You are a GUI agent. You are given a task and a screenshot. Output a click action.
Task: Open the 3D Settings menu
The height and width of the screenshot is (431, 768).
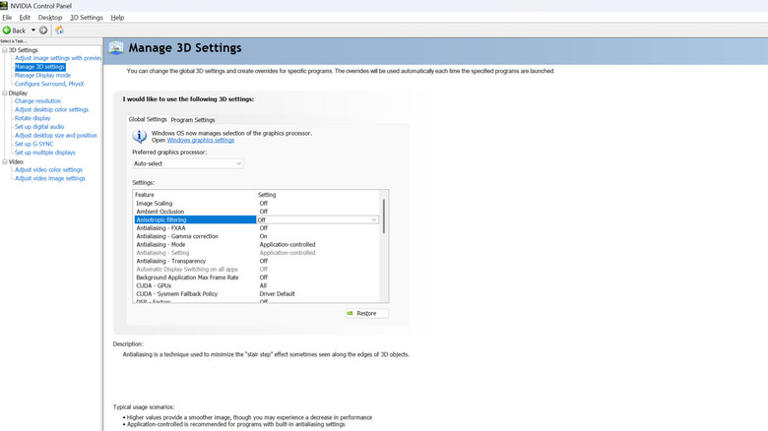(86, 18)
